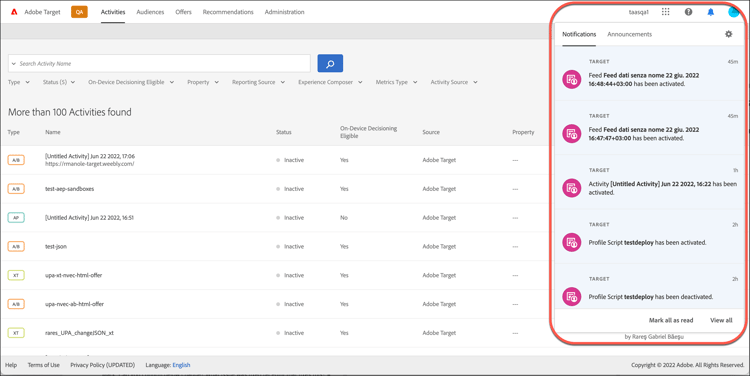Click the Property column header
The image size is (750, 376).
(x=523, y=132)
